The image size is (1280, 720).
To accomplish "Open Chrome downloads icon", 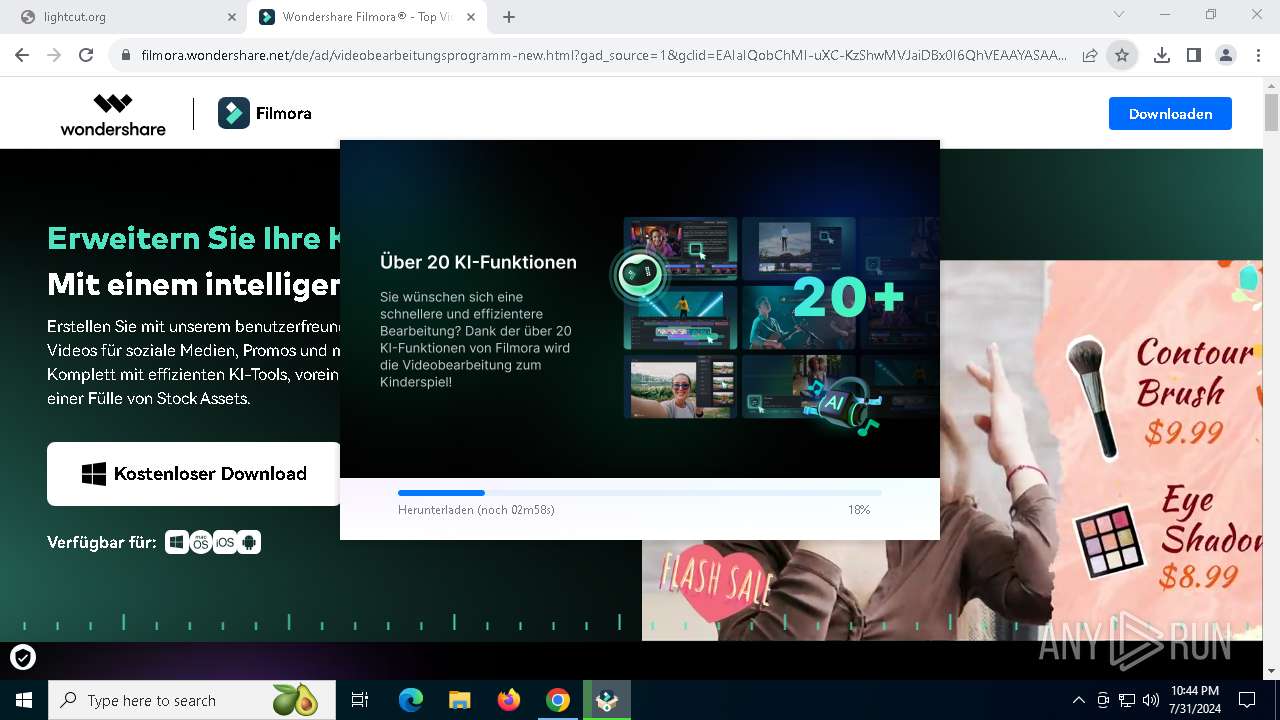I will 1161,55.
